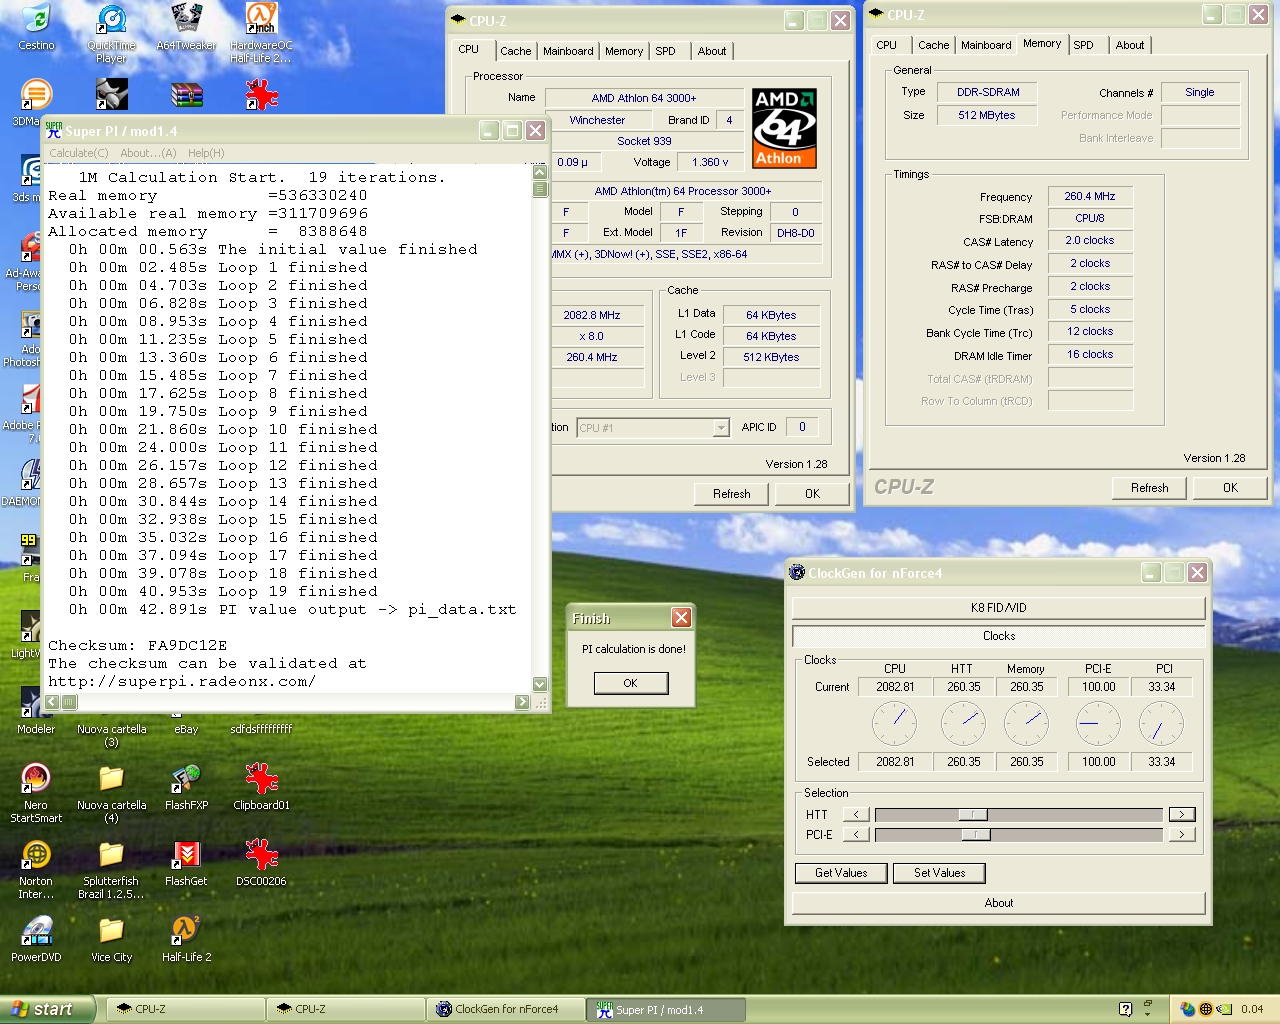Click the Super PI vertical scrollbar down arrow
This screenshot has height=1024, width=1280.
coord(540,685)
